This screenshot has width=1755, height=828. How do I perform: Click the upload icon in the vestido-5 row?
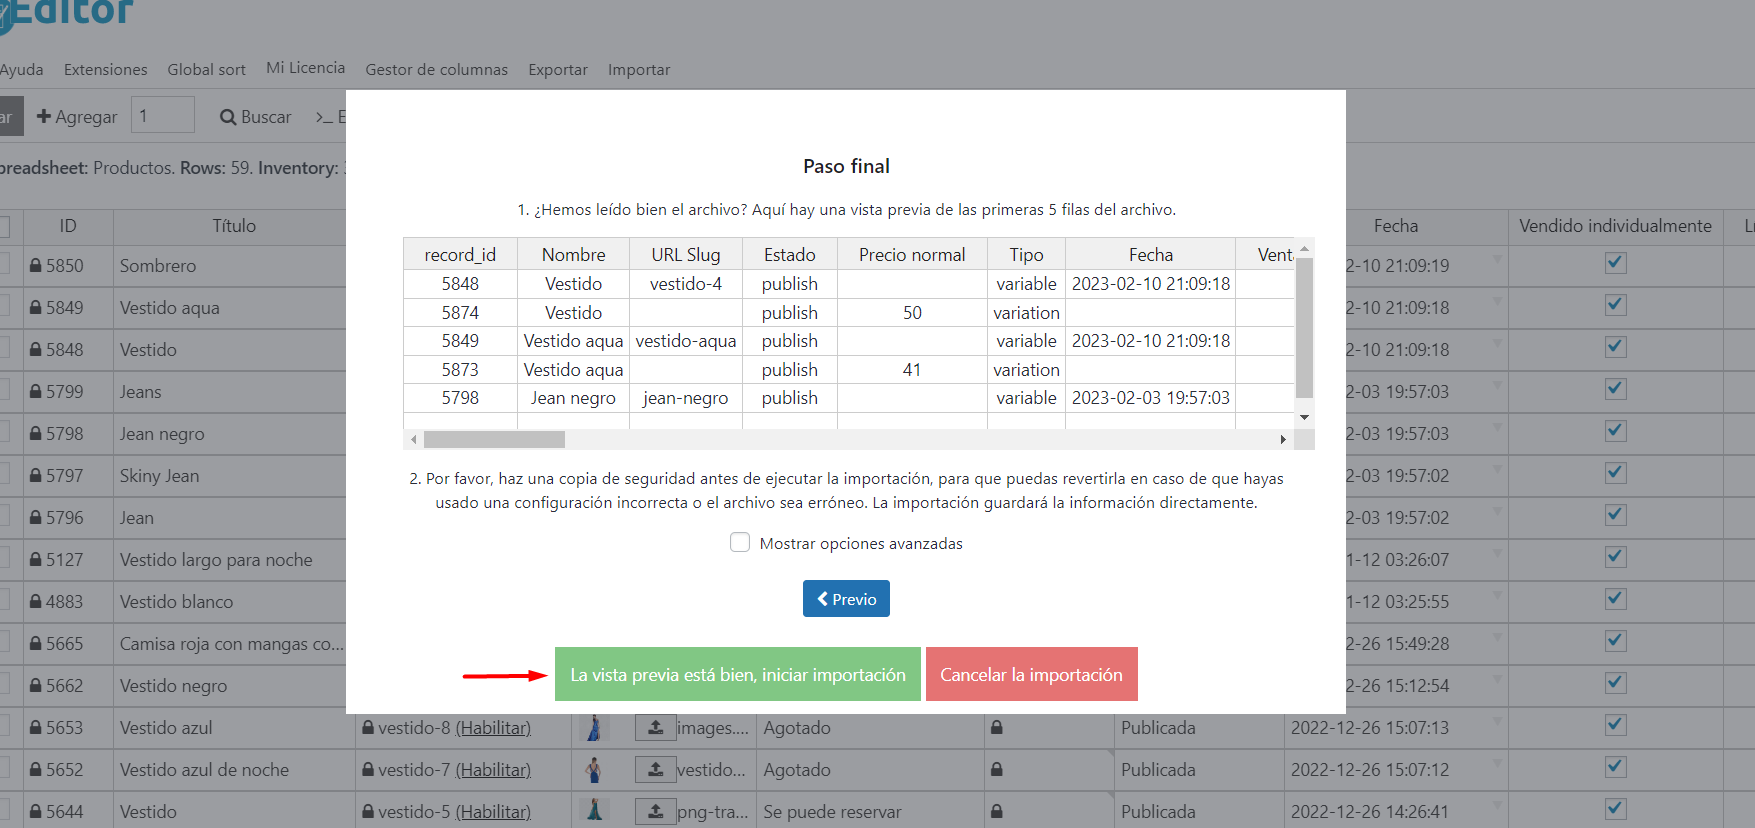[655, 812]
